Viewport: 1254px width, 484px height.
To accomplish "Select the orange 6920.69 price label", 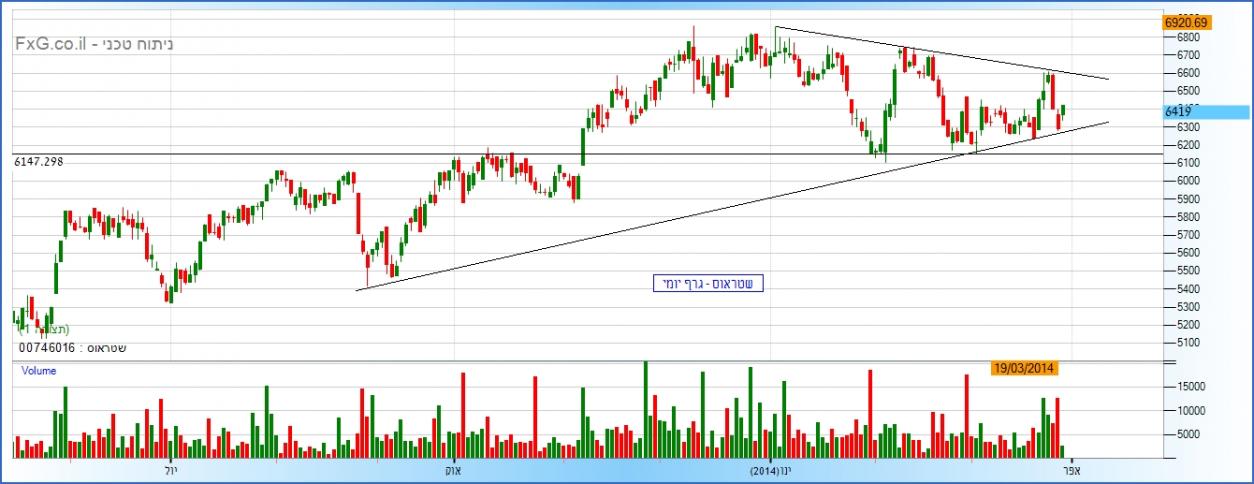I will pyautogui.click(x=1187, y=22).
